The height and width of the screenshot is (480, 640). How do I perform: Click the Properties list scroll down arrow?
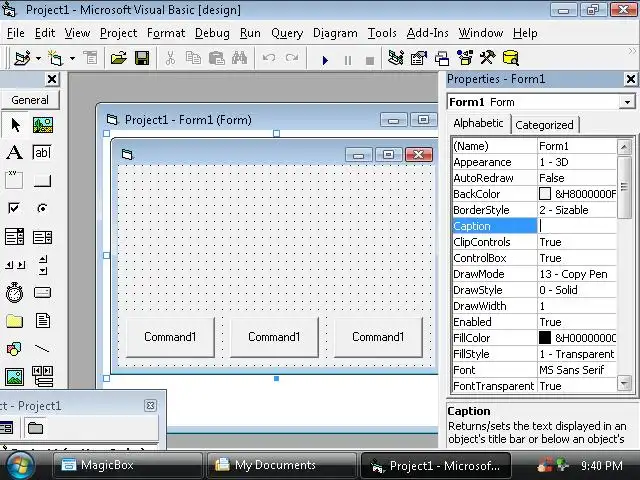(x=624, y=383)
